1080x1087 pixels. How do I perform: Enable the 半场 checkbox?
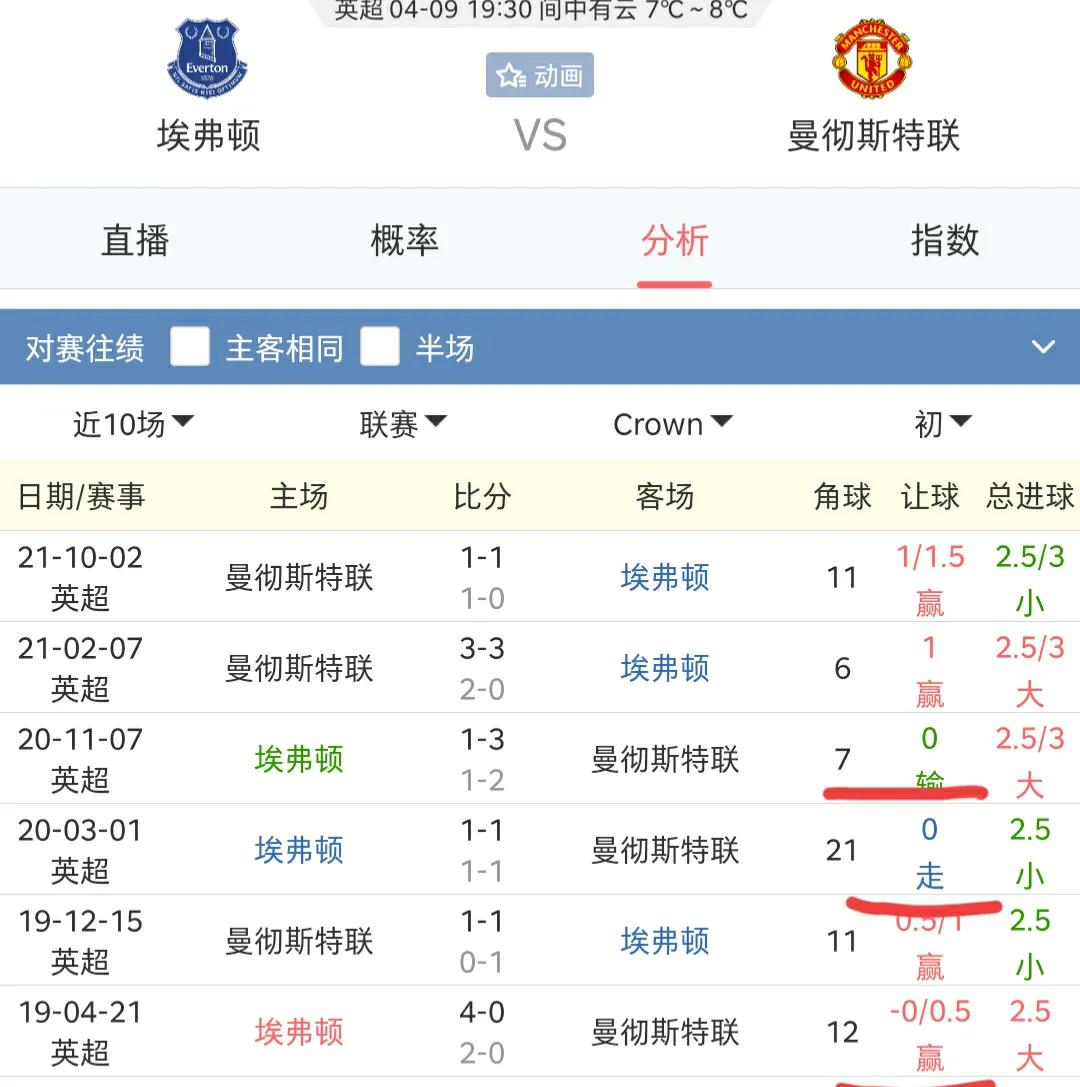point(380,346)
